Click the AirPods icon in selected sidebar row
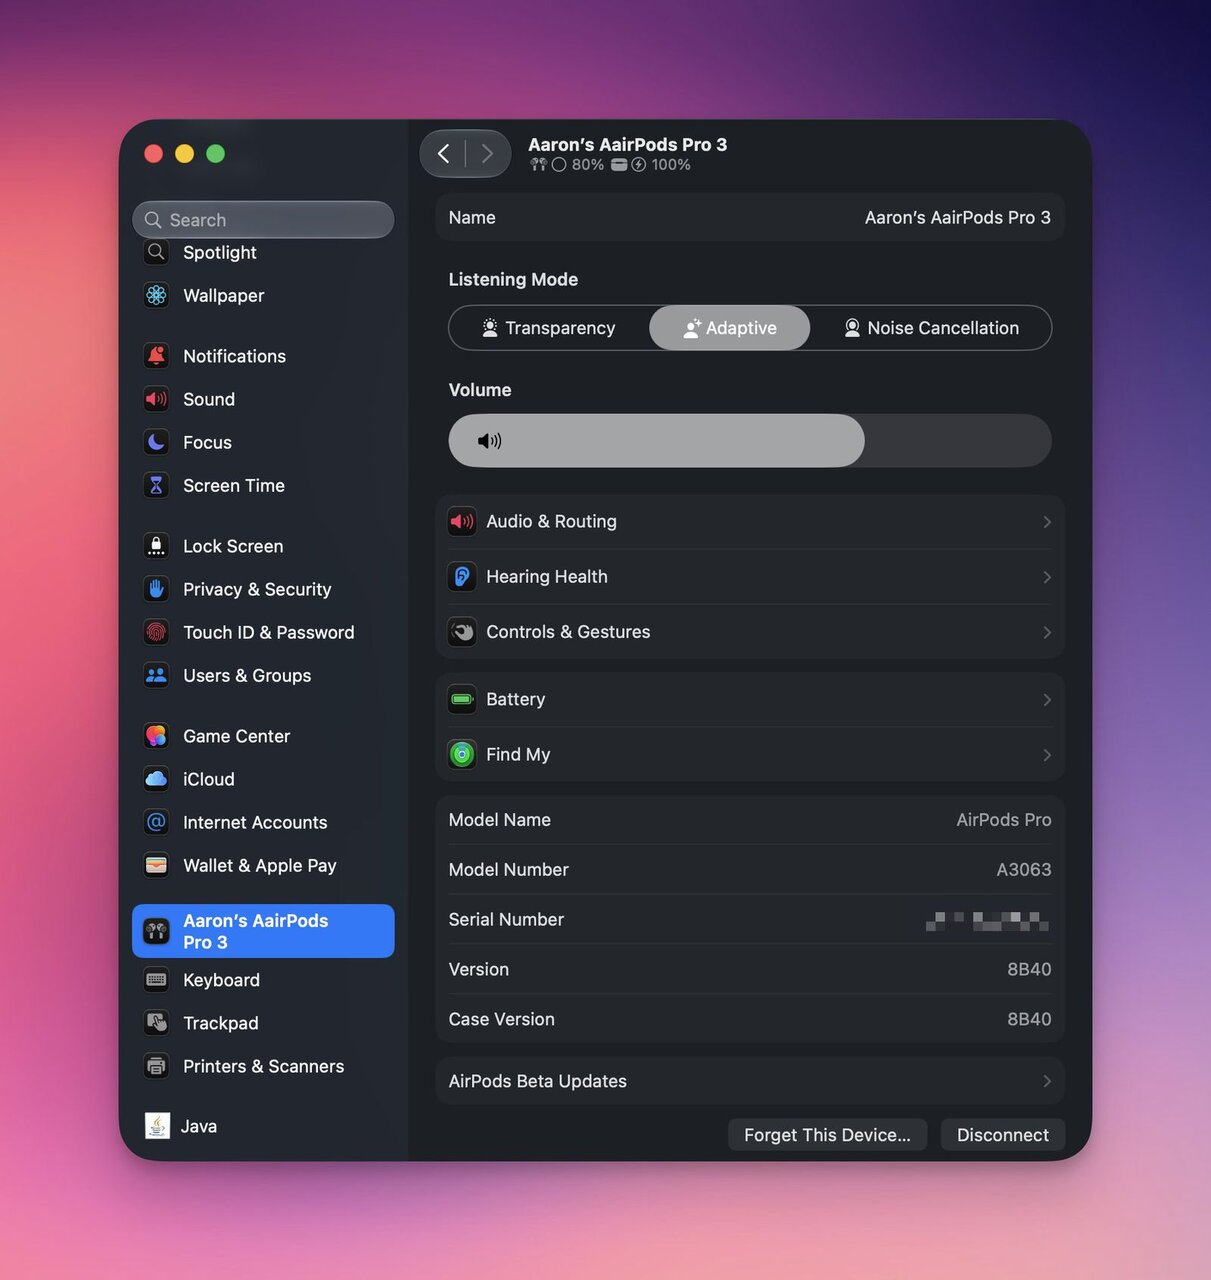 coord(156,932)
